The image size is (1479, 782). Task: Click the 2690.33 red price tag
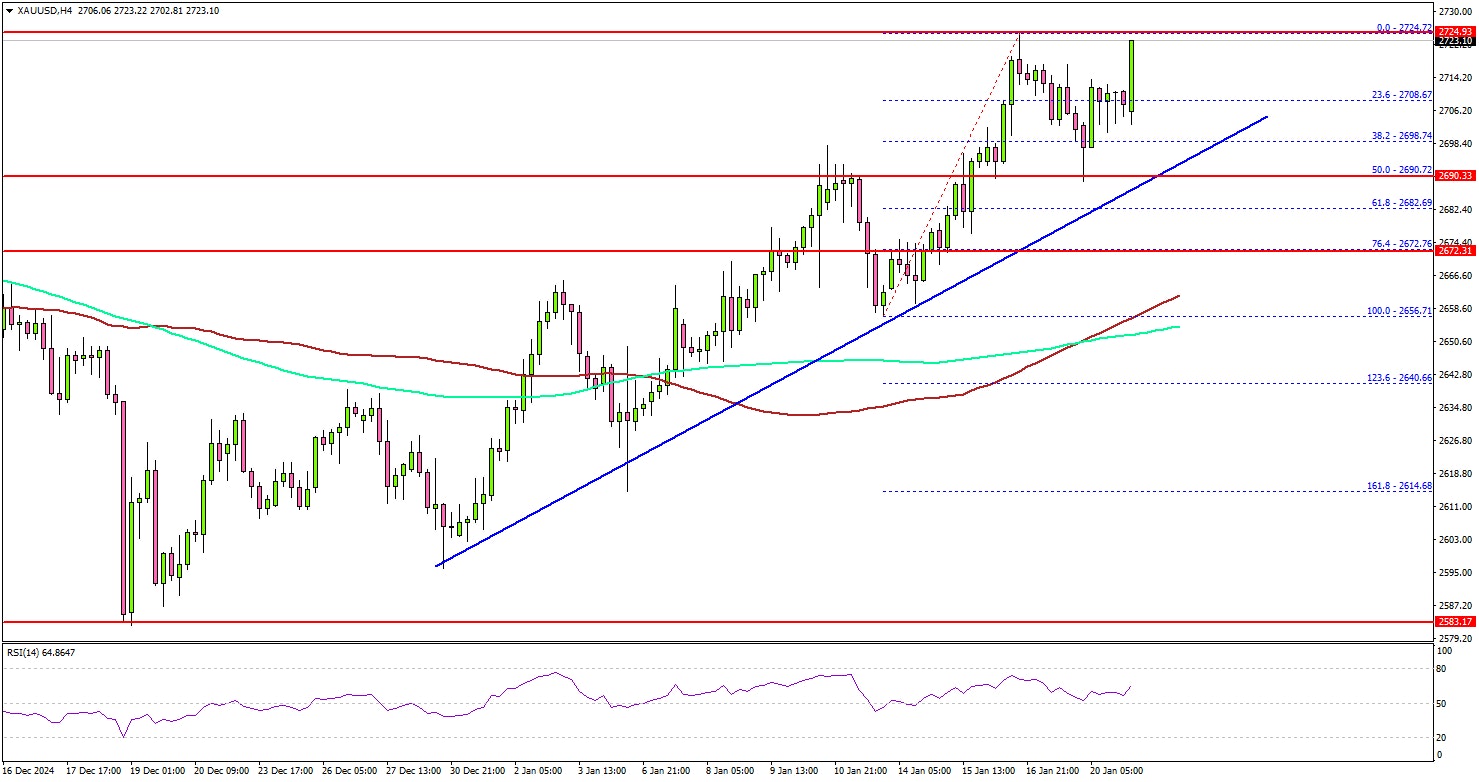point(1455,176)
